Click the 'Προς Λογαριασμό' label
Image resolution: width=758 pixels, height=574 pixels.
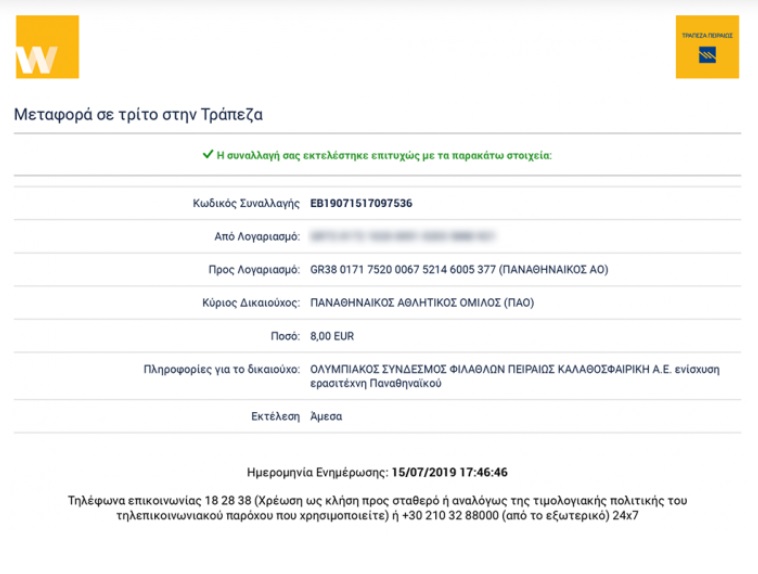click(x=250, y=269)
